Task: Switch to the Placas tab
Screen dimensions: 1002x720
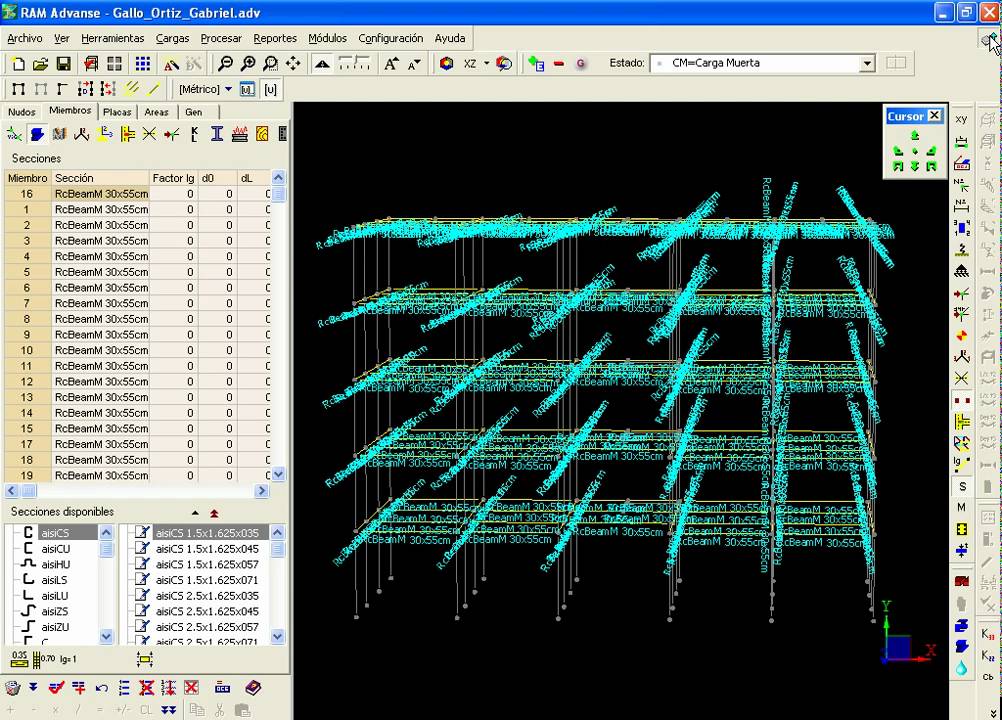Action: (117, 112)
